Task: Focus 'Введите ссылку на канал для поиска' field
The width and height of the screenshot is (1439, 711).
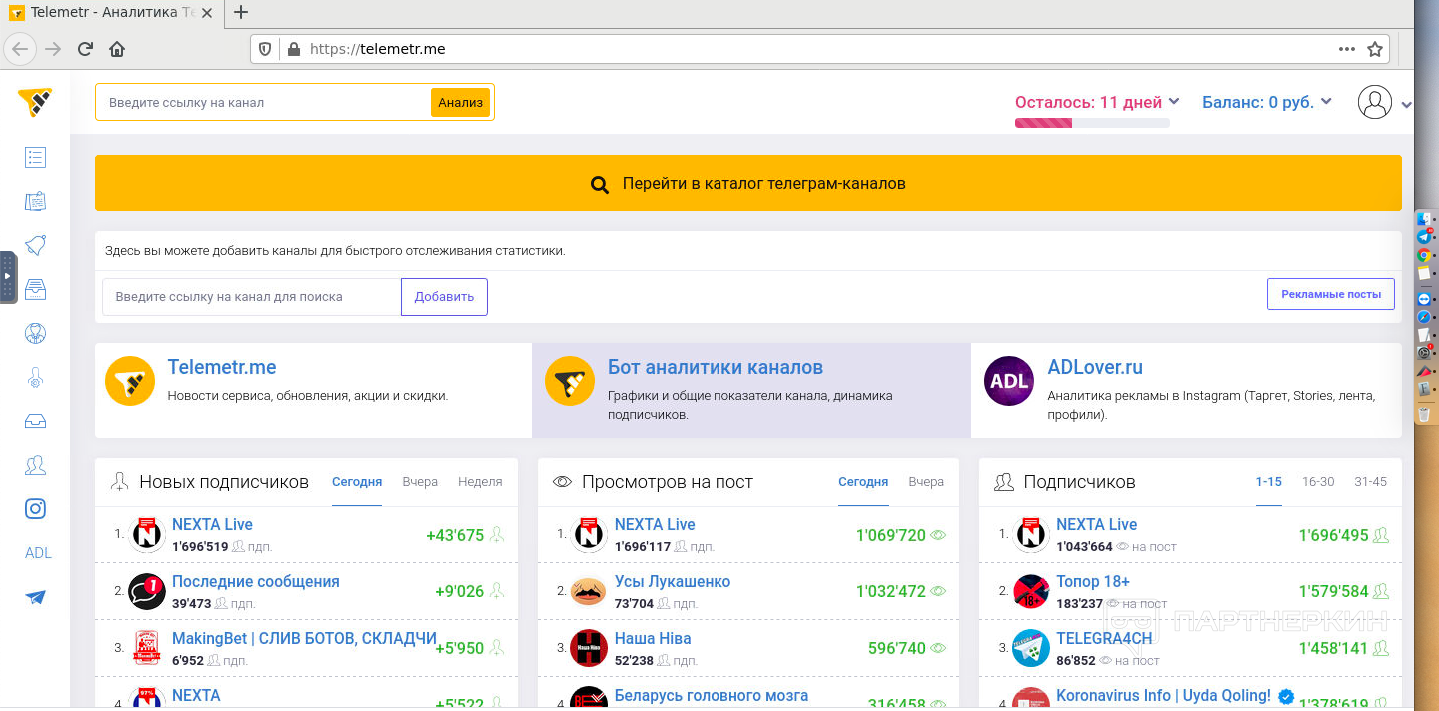Action: point(252,297)
